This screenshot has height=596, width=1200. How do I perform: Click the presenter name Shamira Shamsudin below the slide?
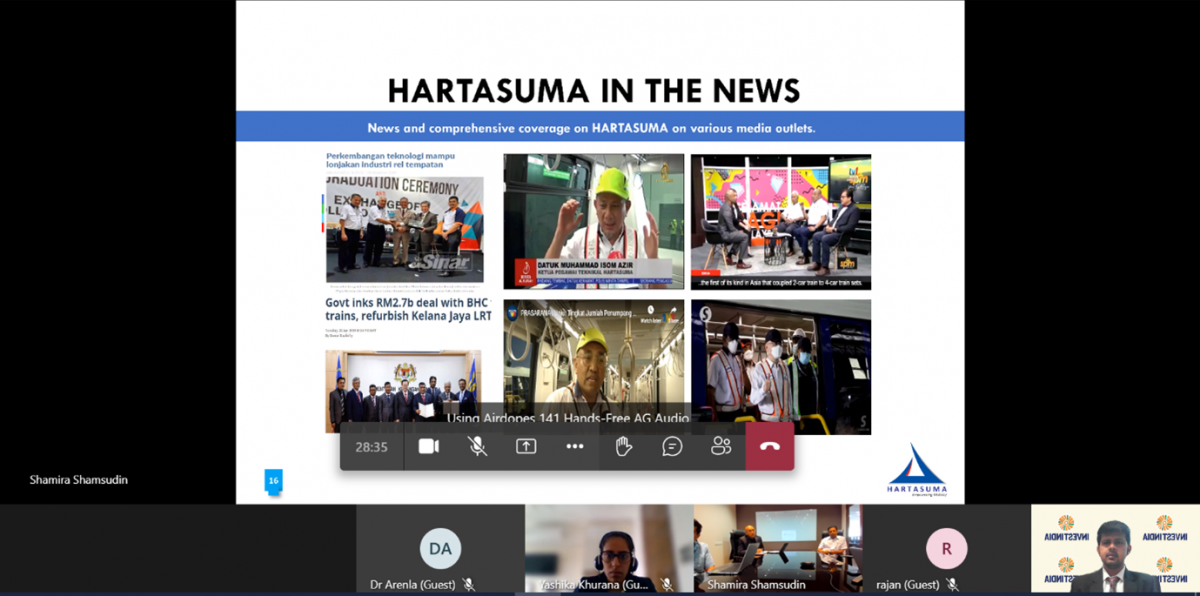pyautogui.click(x=79, y=480)
